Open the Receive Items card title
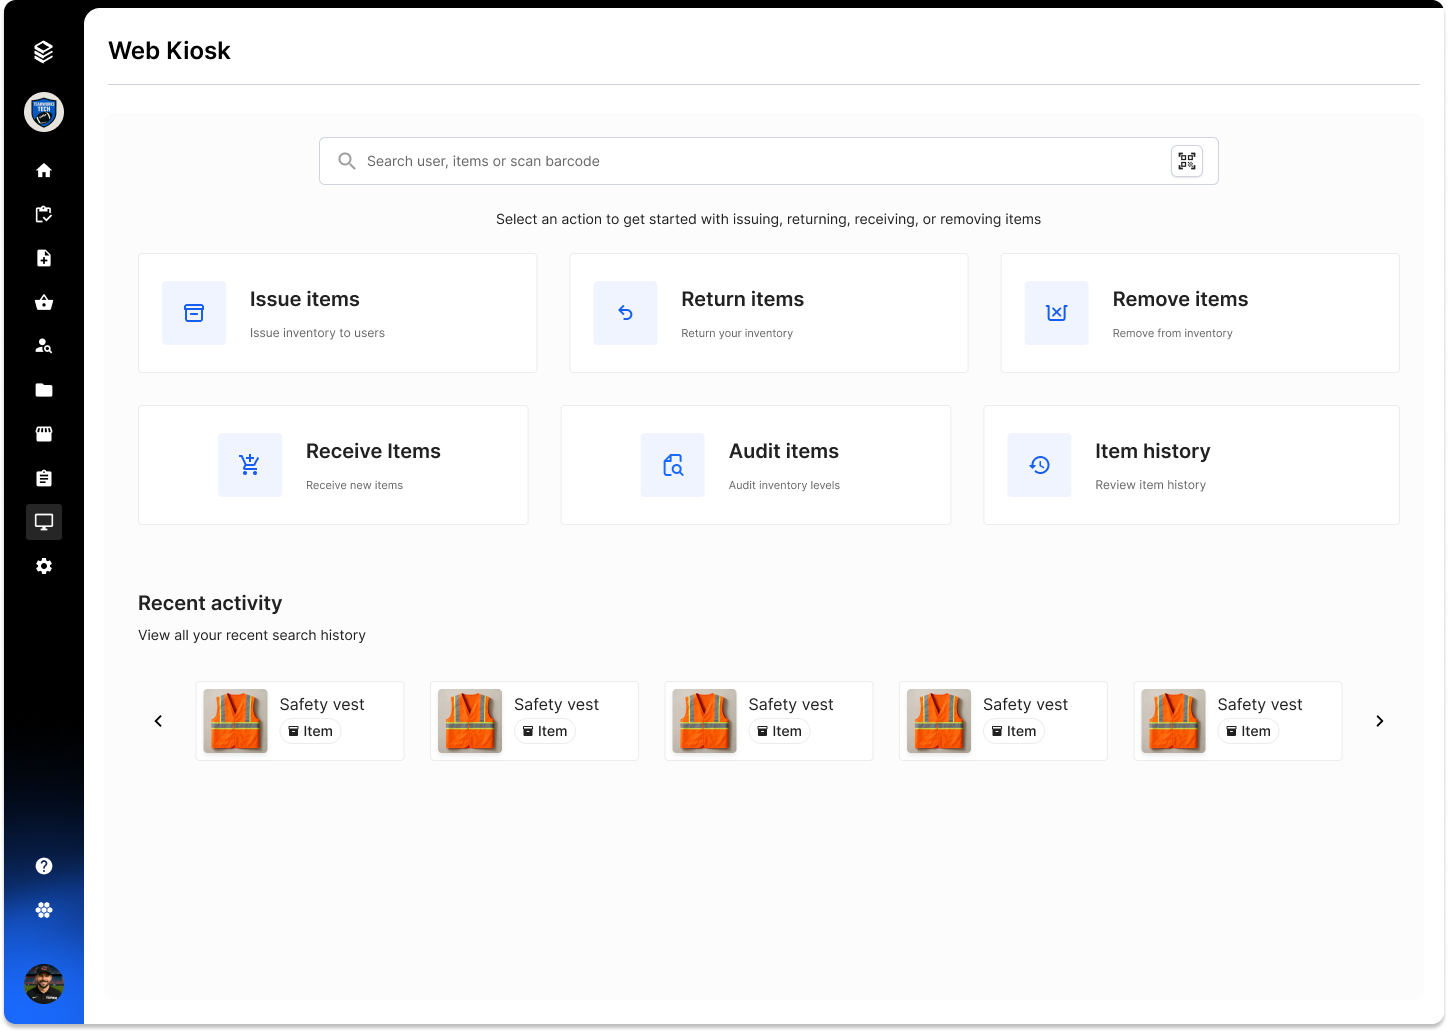This screenshot has height=1032, width=1448. click(373, 451)
